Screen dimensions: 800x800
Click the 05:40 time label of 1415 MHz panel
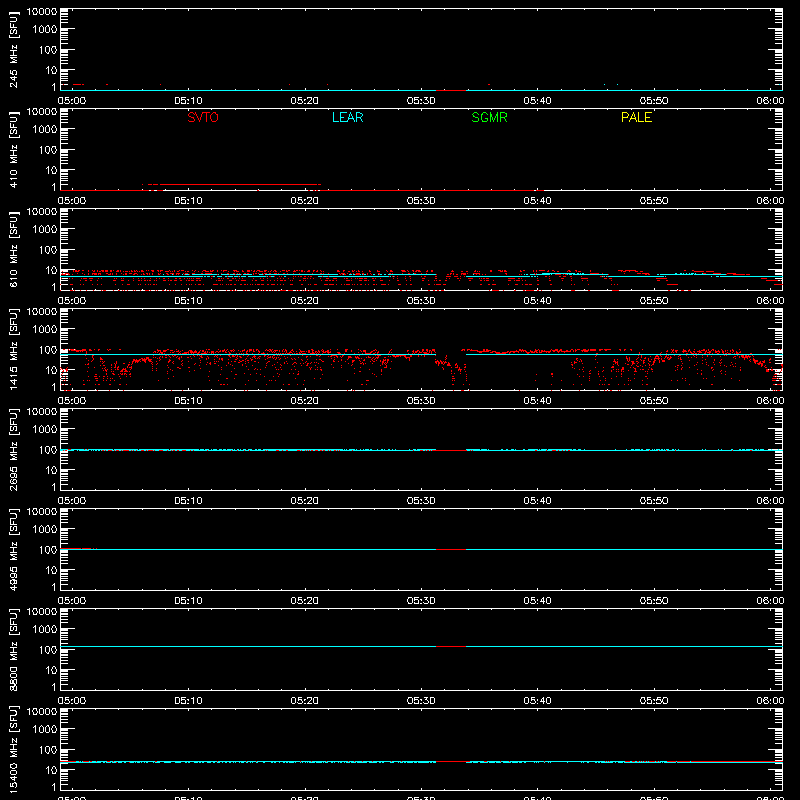click(x=537, y=401)
